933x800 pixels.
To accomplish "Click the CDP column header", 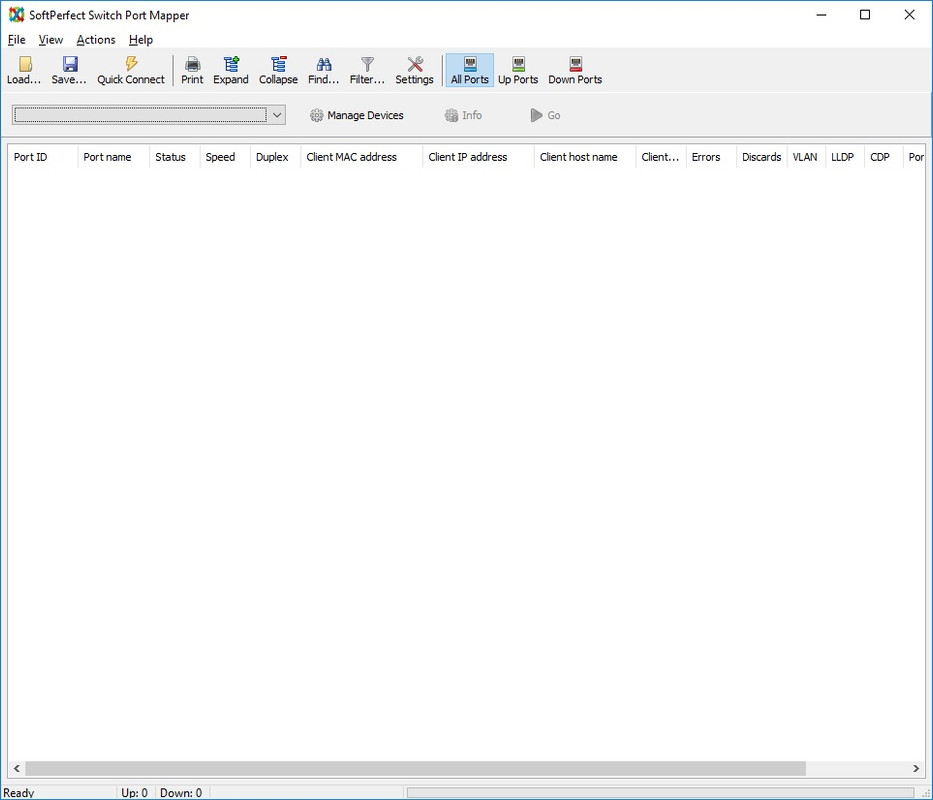I will point(884,157).
